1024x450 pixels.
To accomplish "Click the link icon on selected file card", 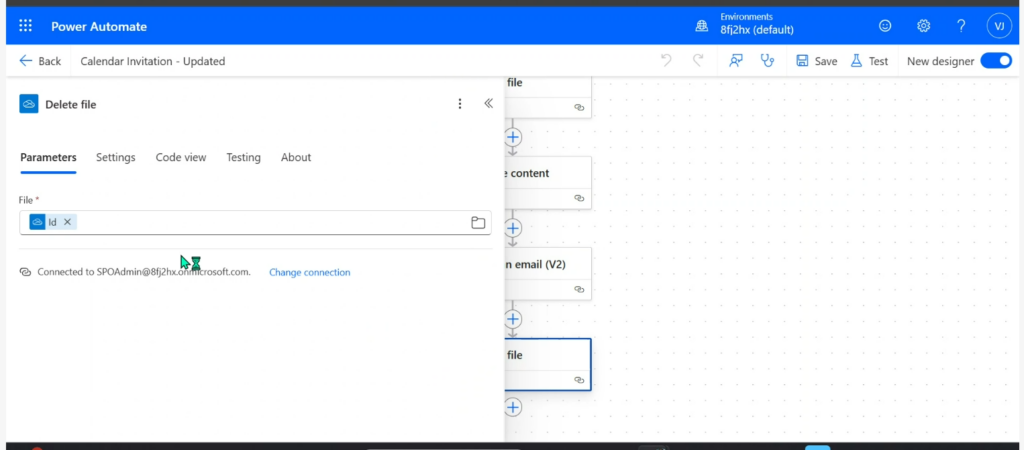I will [579, 380].
